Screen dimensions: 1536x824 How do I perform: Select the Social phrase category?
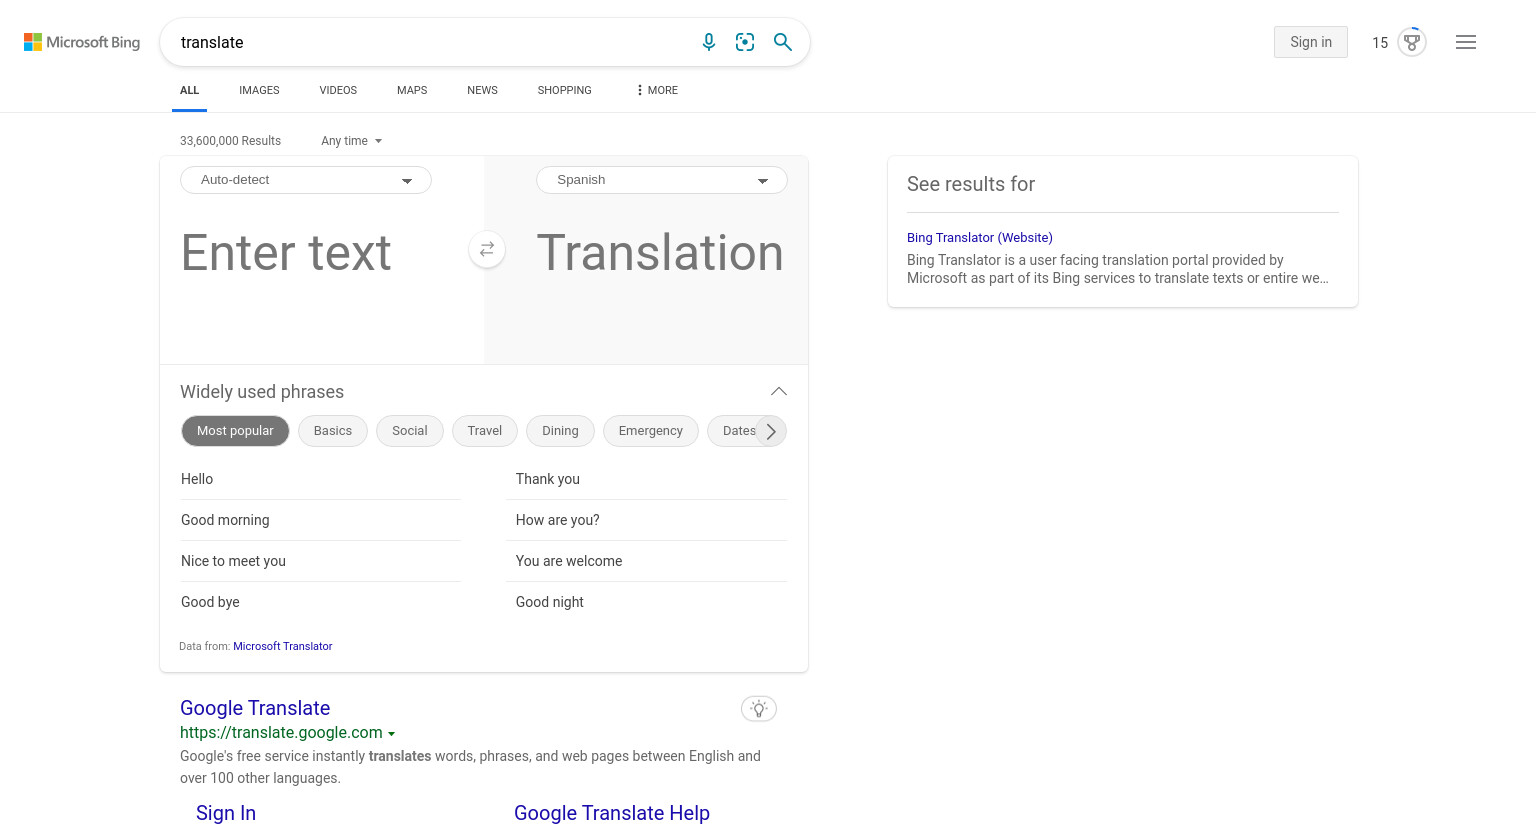pos(410,431)
